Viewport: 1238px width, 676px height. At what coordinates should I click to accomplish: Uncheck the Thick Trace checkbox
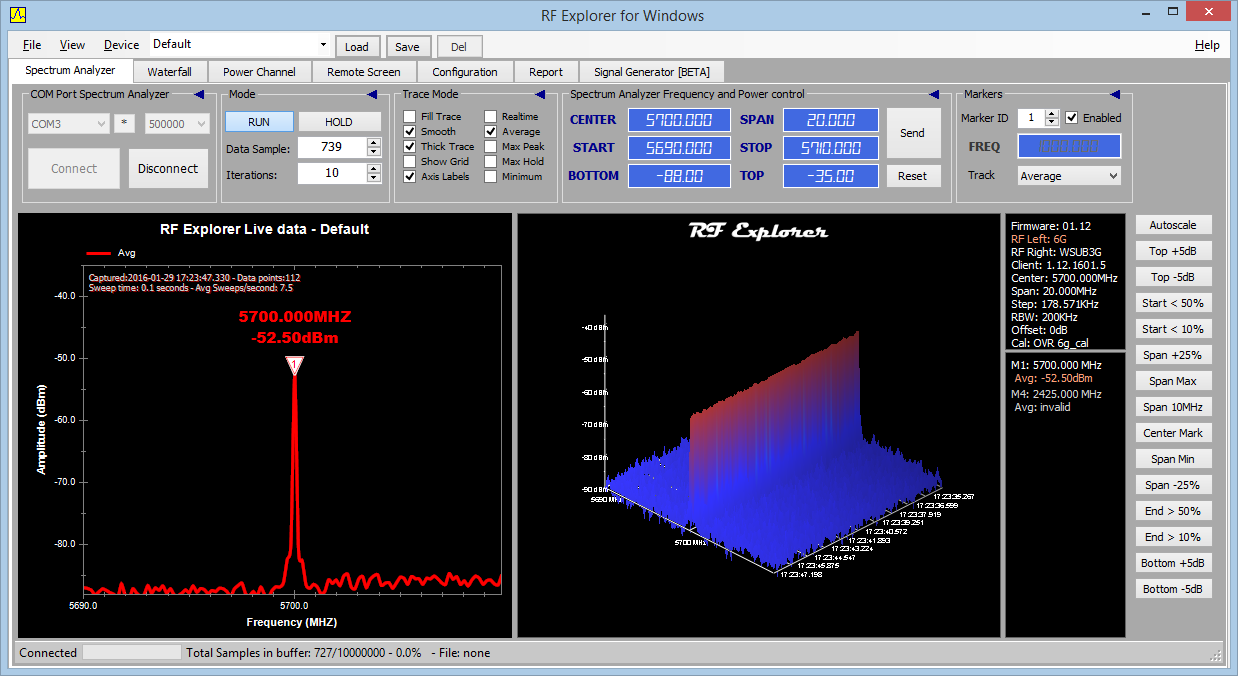[410, 147]
